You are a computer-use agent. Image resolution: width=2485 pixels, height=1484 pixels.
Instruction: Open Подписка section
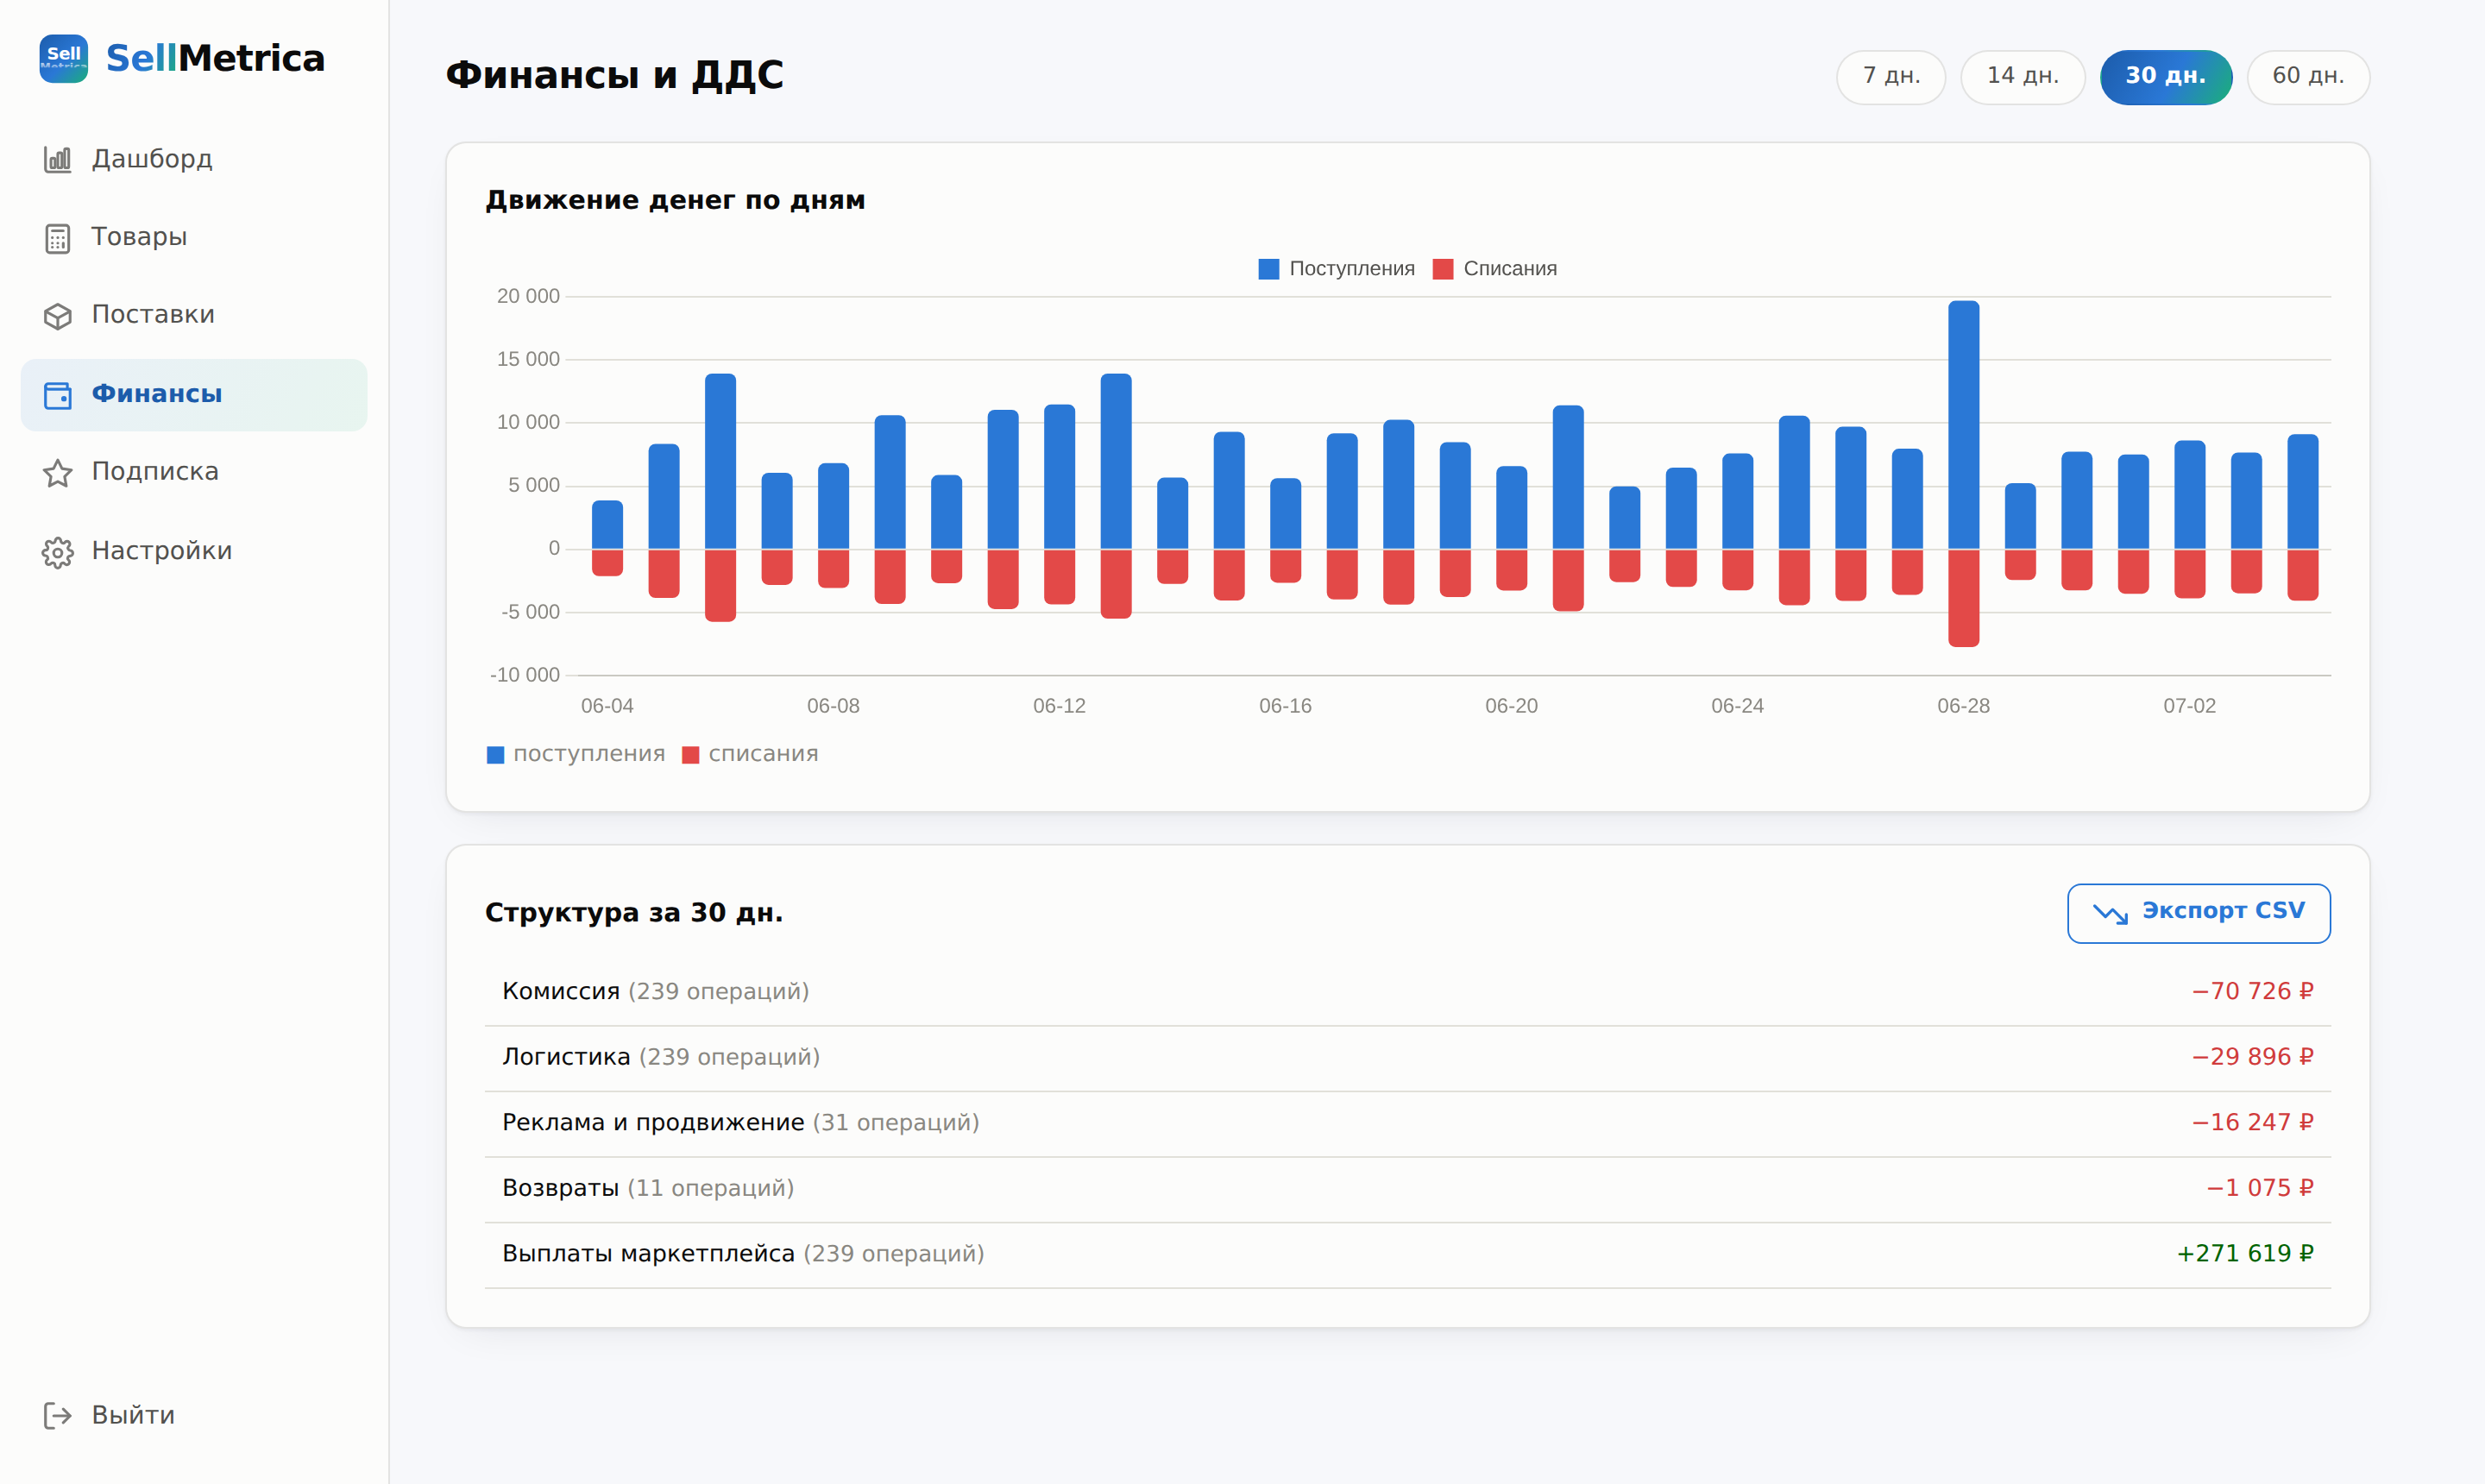tap(194, 473)
